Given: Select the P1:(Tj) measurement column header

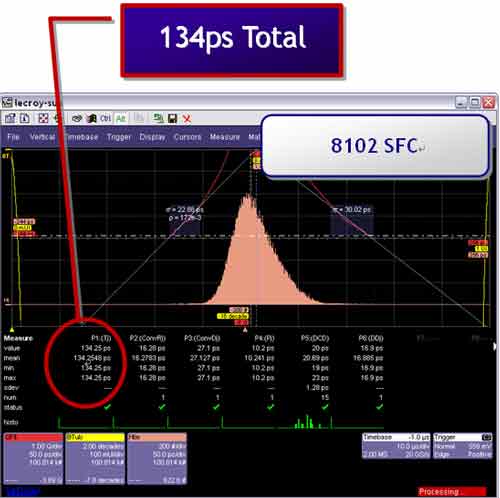Looking at the screenshot, I should 101,338.
